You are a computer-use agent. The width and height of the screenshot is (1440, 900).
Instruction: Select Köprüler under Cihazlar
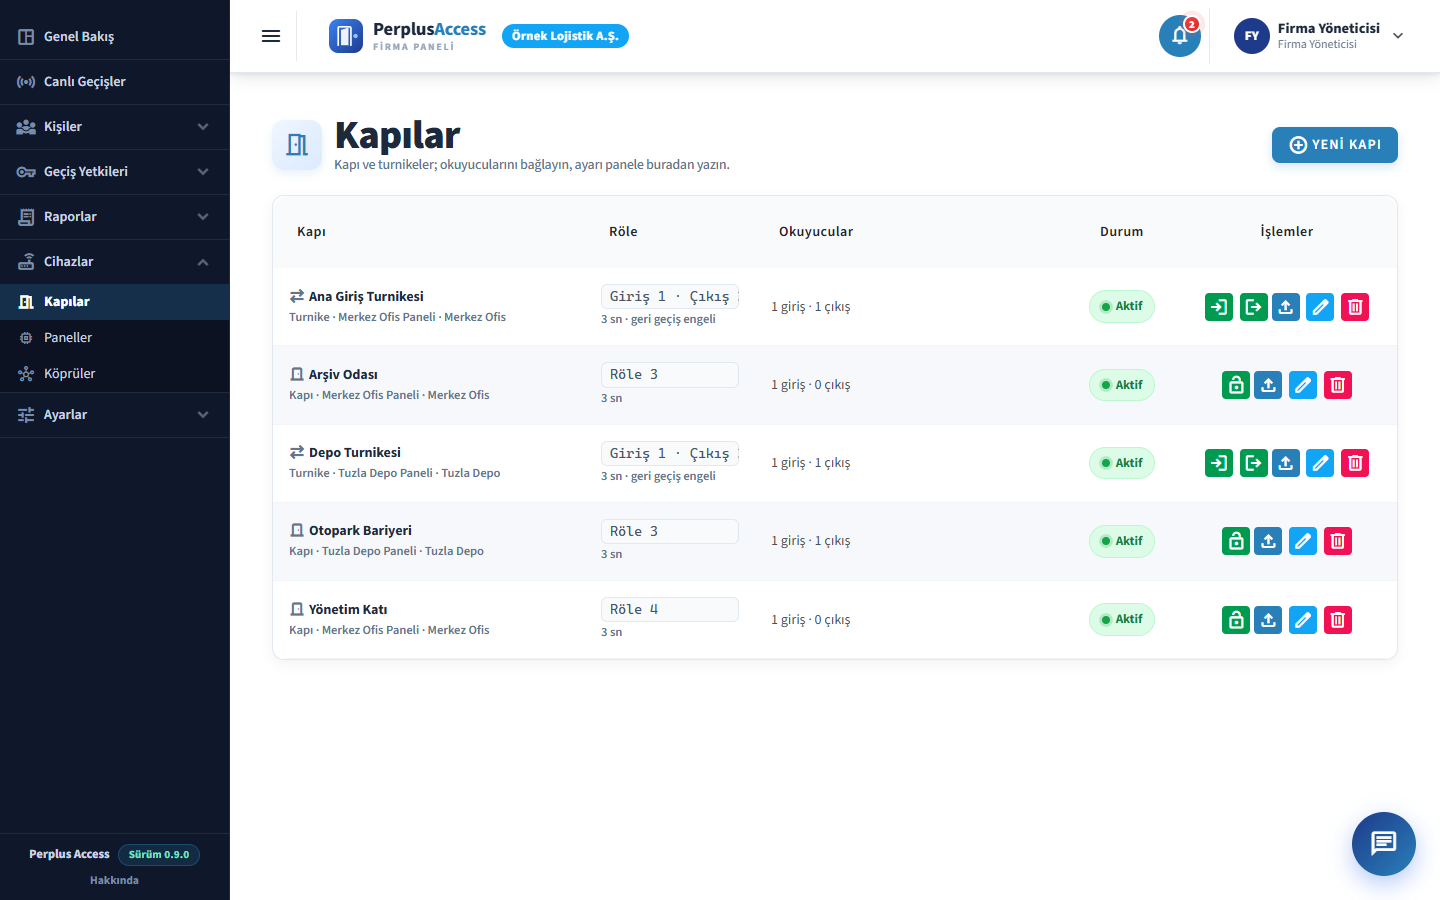(x=115, y=374)
